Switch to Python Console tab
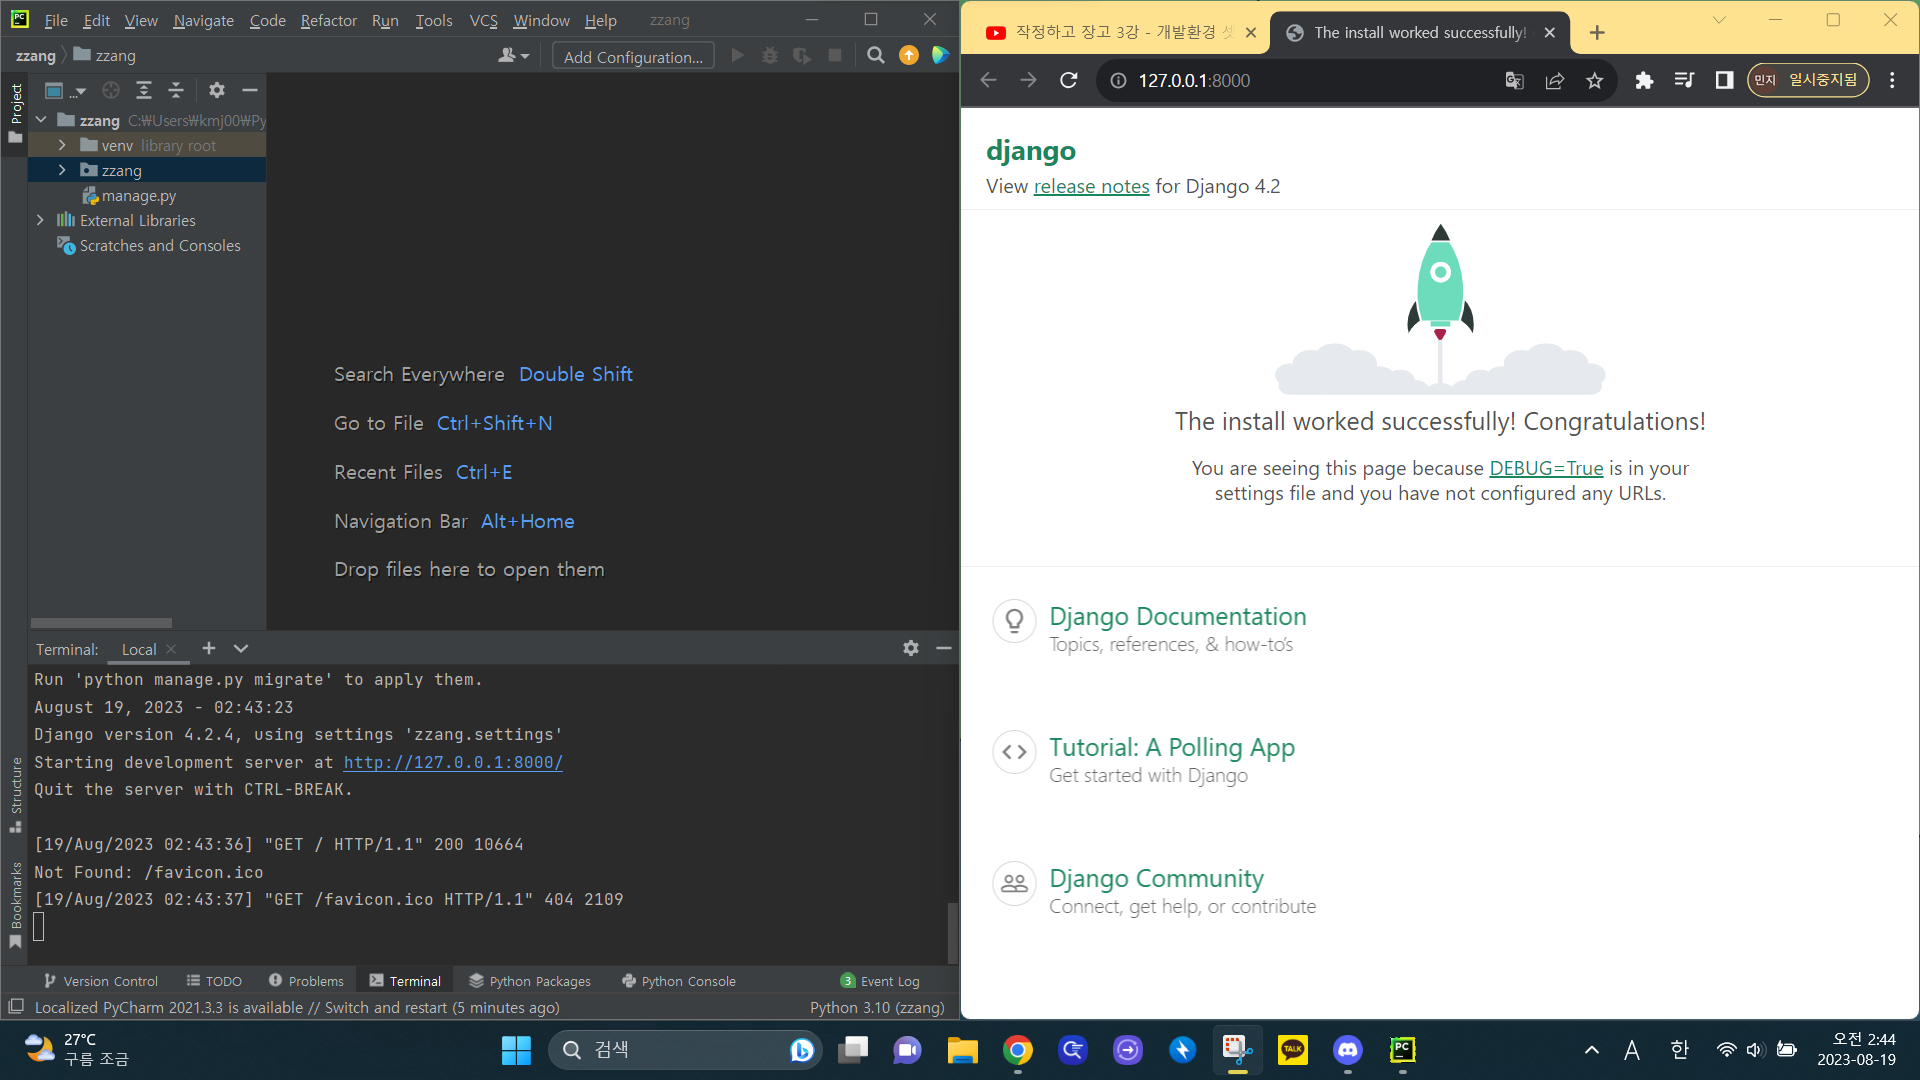 tap(679, 981)
